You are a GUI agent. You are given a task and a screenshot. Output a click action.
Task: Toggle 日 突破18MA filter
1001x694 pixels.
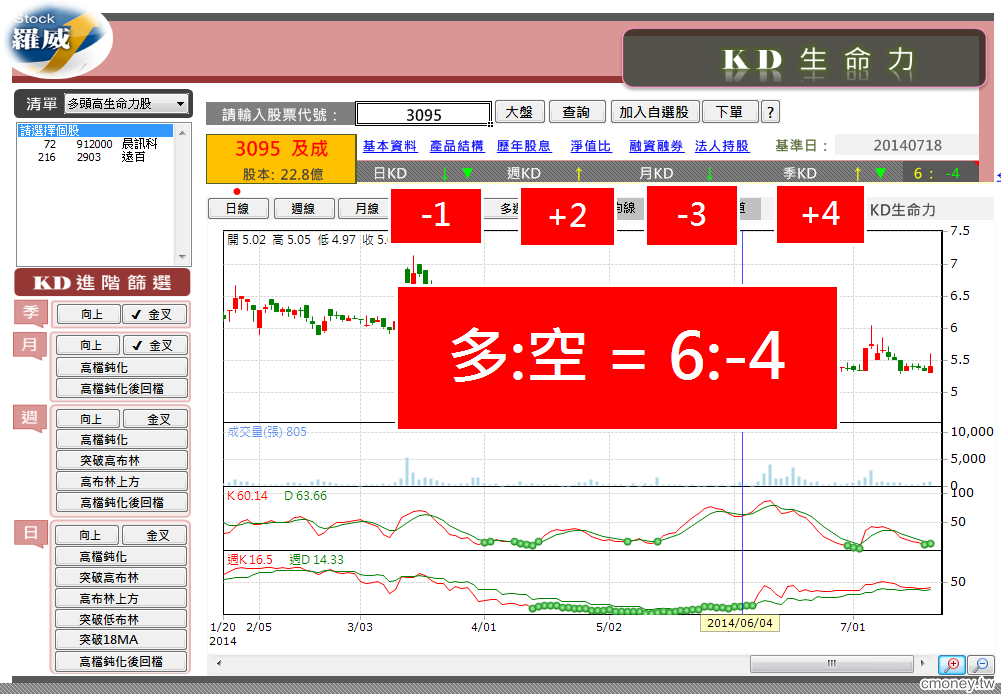pos(121,639)
